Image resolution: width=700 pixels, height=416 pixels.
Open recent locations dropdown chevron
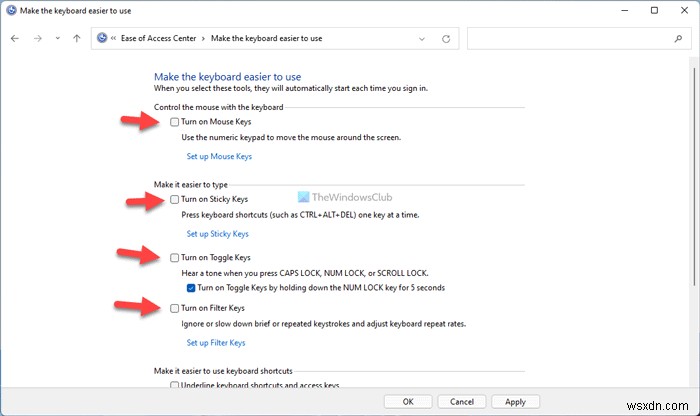[58, 38]
